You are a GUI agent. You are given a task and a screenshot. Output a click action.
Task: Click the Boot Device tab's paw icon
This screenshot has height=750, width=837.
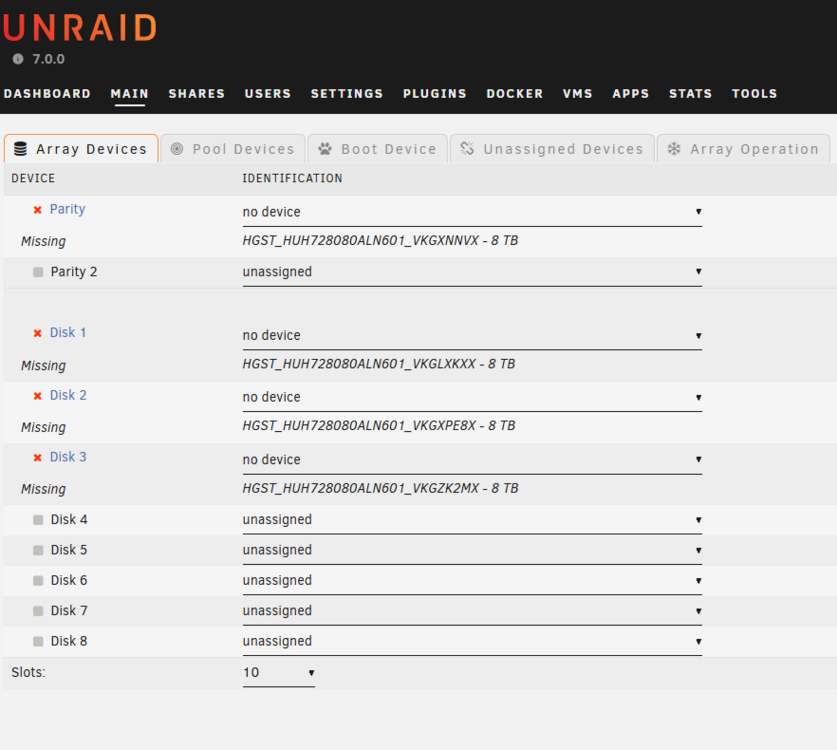325,149
